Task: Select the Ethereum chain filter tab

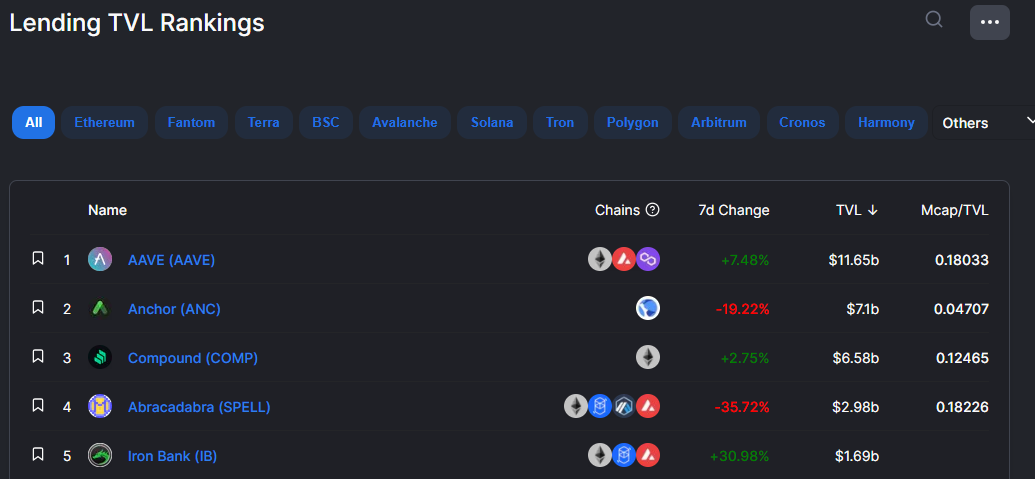Action: (x=104, y=123)
